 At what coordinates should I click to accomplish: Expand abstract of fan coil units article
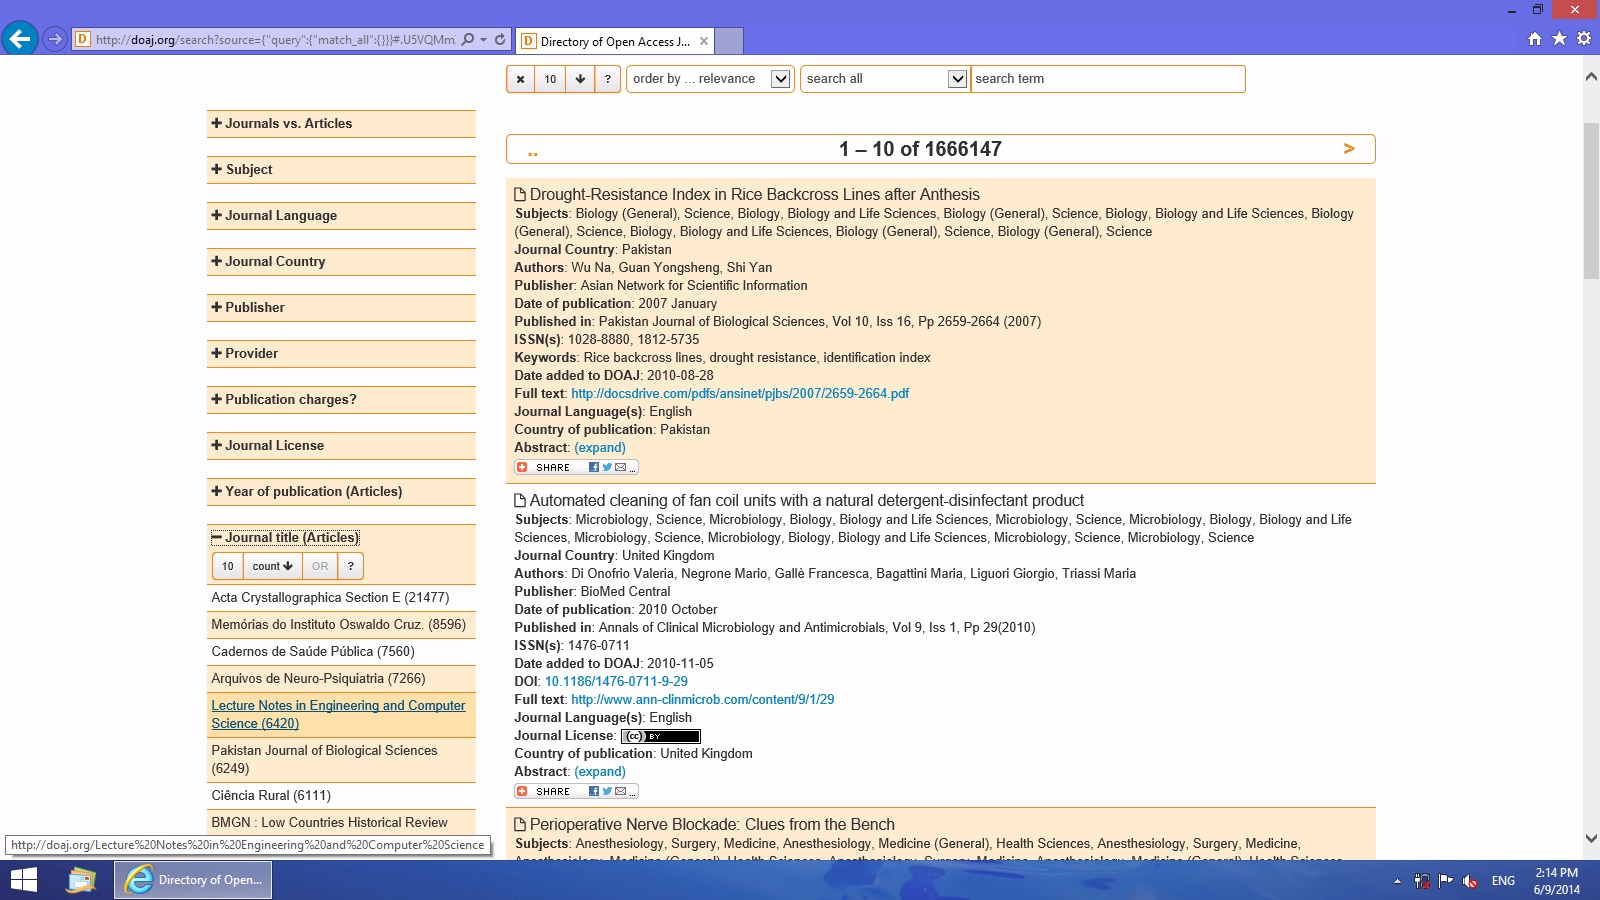click(600, 772)
